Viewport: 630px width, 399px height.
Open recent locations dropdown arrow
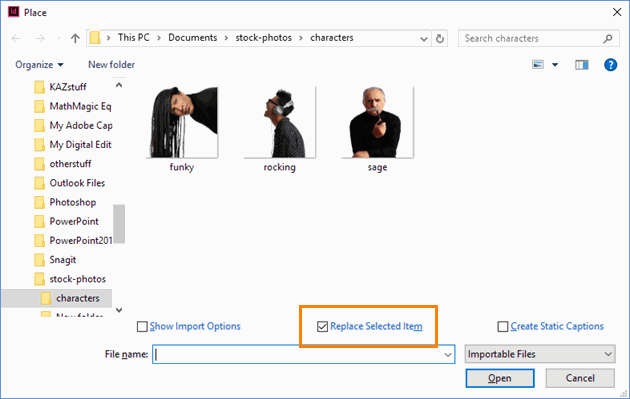[x=59, y=39]
